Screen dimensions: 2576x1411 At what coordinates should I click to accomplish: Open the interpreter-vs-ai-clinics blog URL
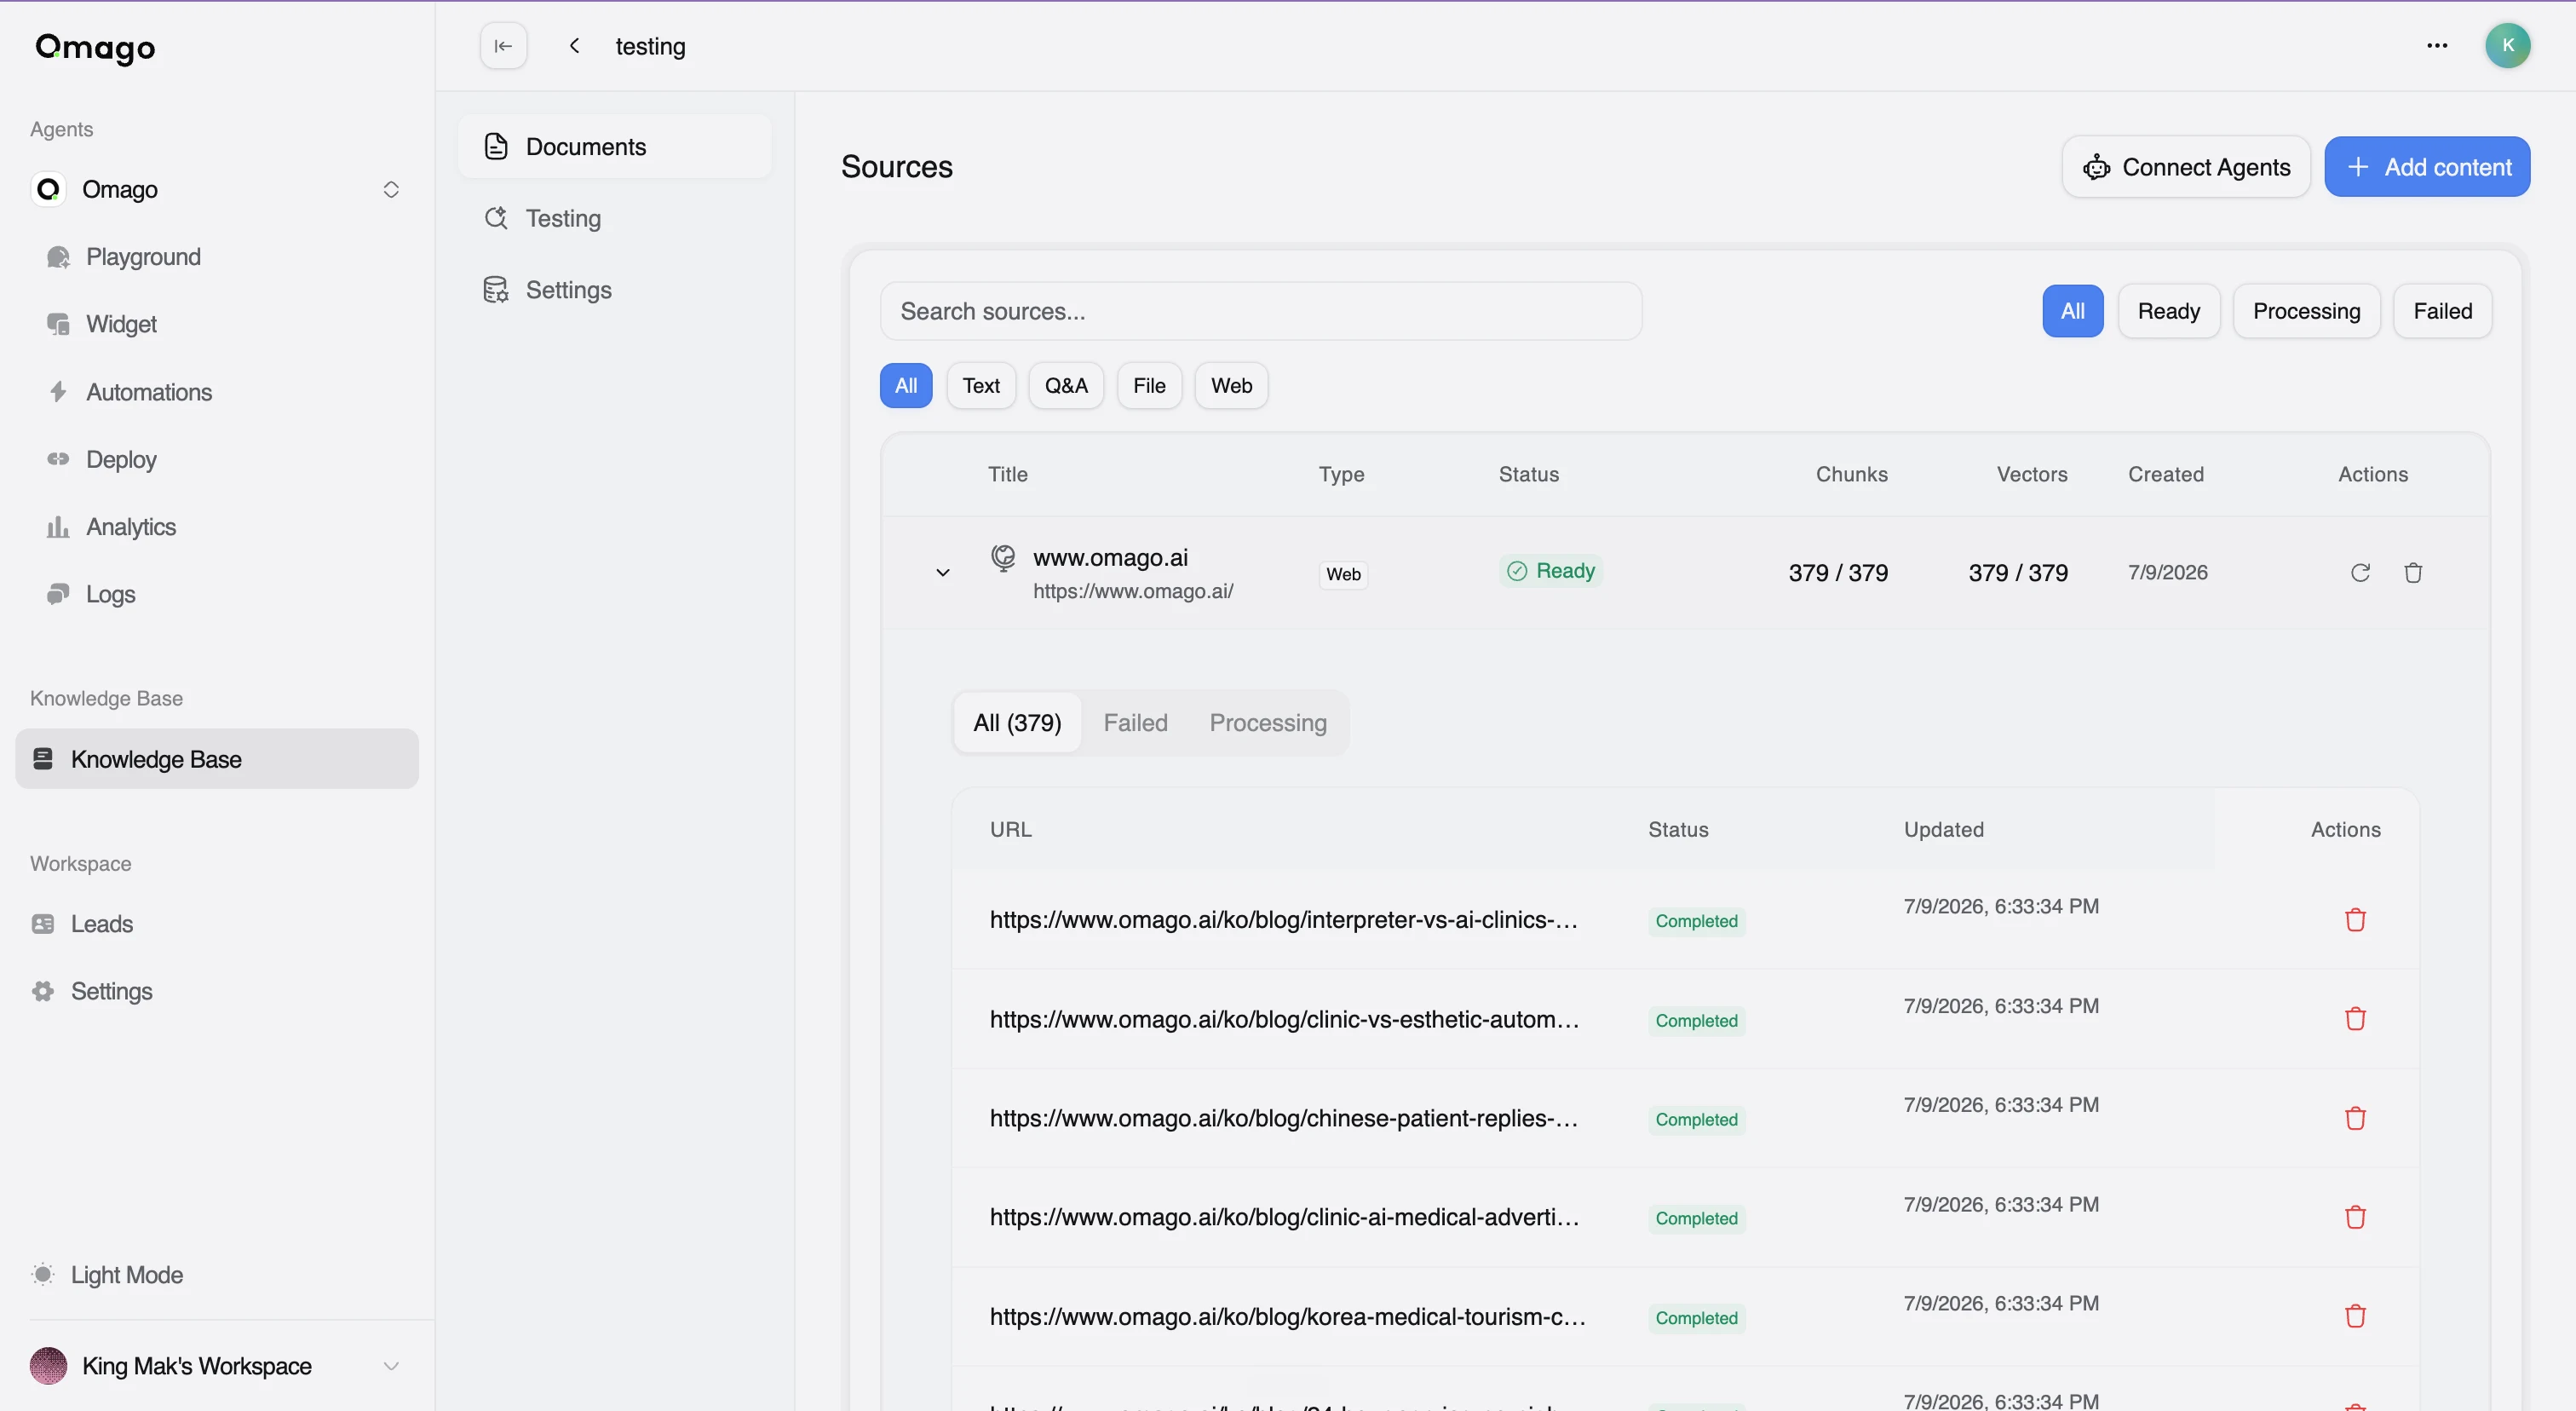pos(1284,920)
